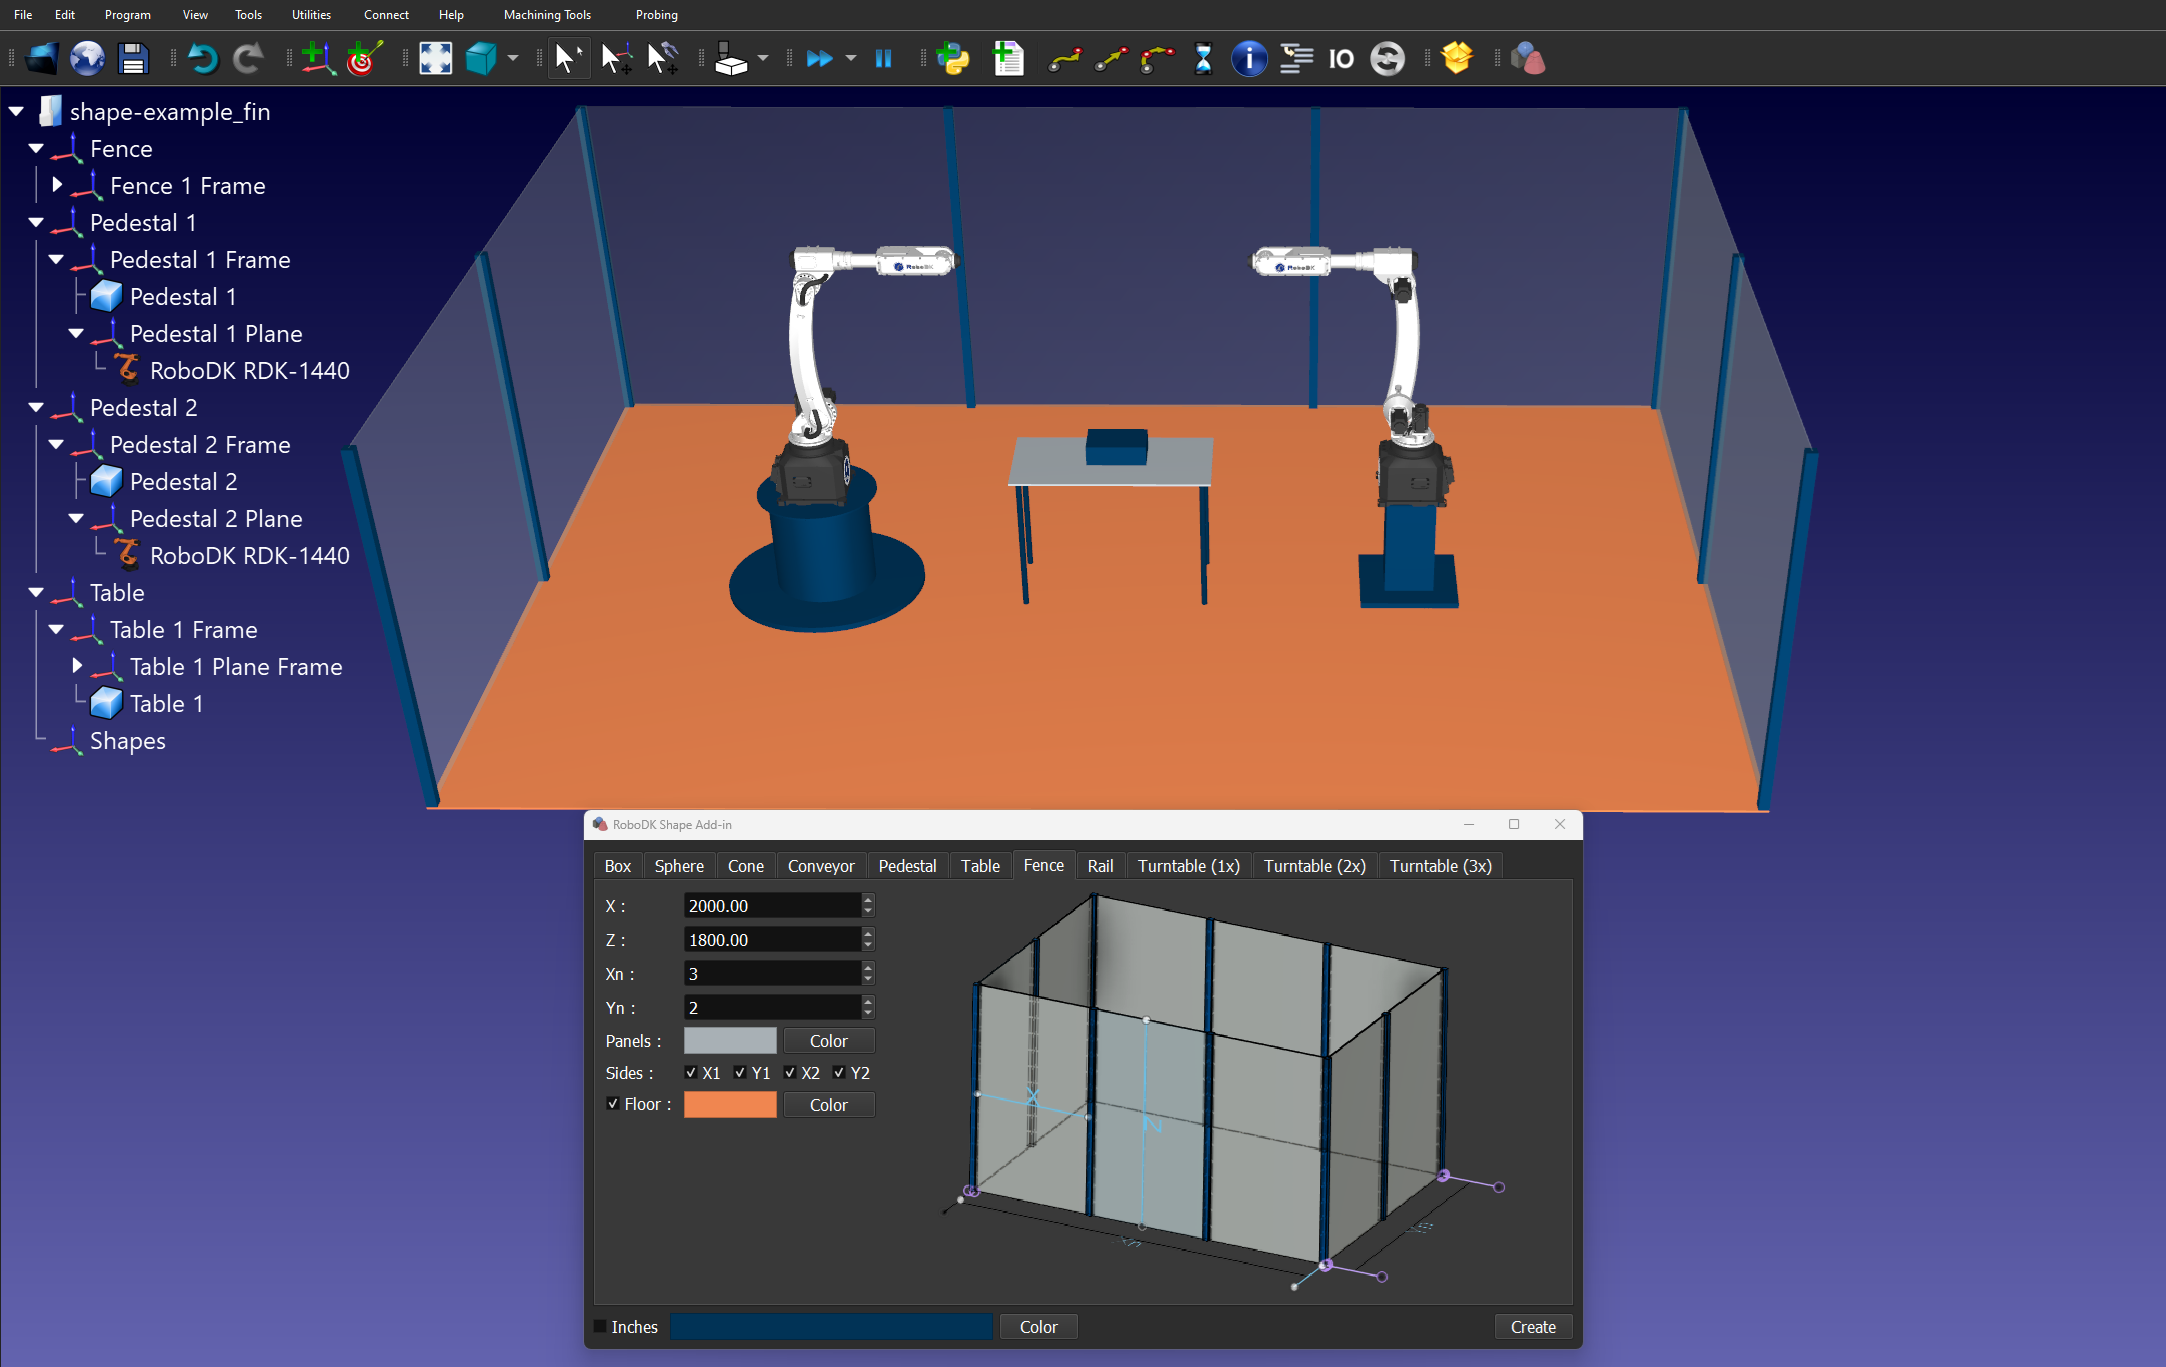Screen dimensions: 2166x1367
Task: Open the Program menu
Action: [x=128, y=15]
